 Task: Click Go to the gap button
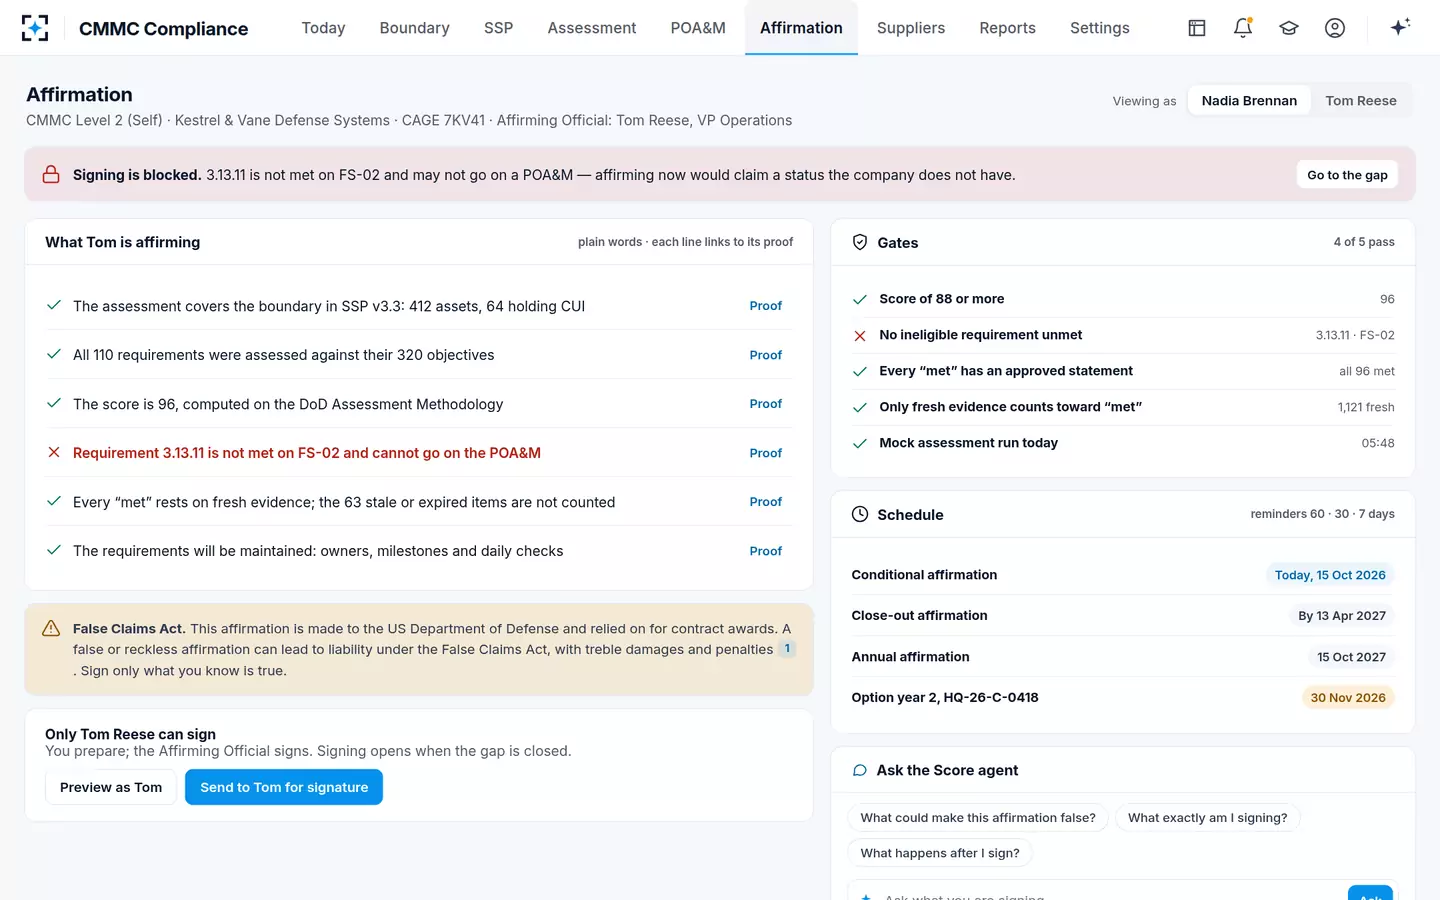(1347, 175)
